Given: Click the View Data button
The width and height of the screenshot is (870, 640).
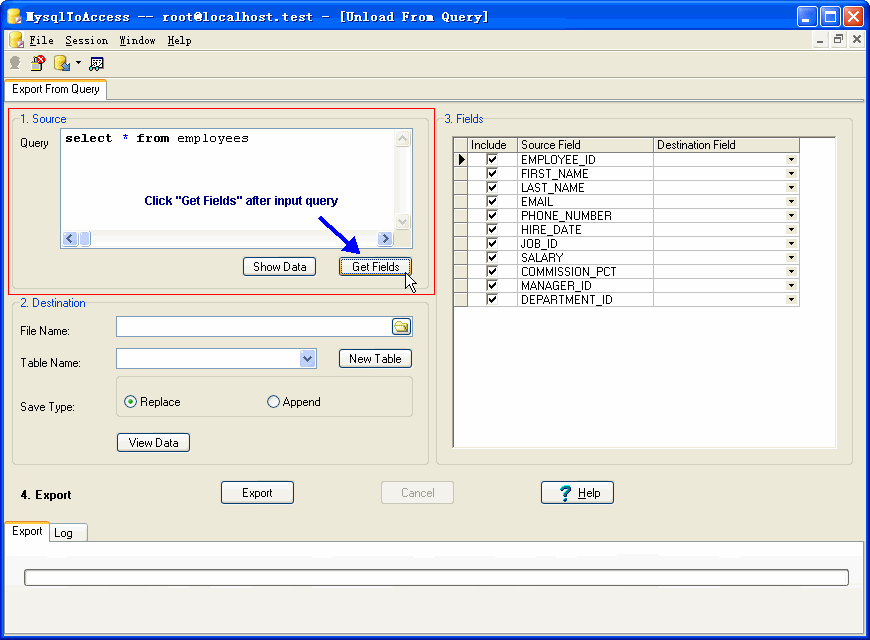Looking at the screenshot, I should pyautogui.click(x=153, y=442).
